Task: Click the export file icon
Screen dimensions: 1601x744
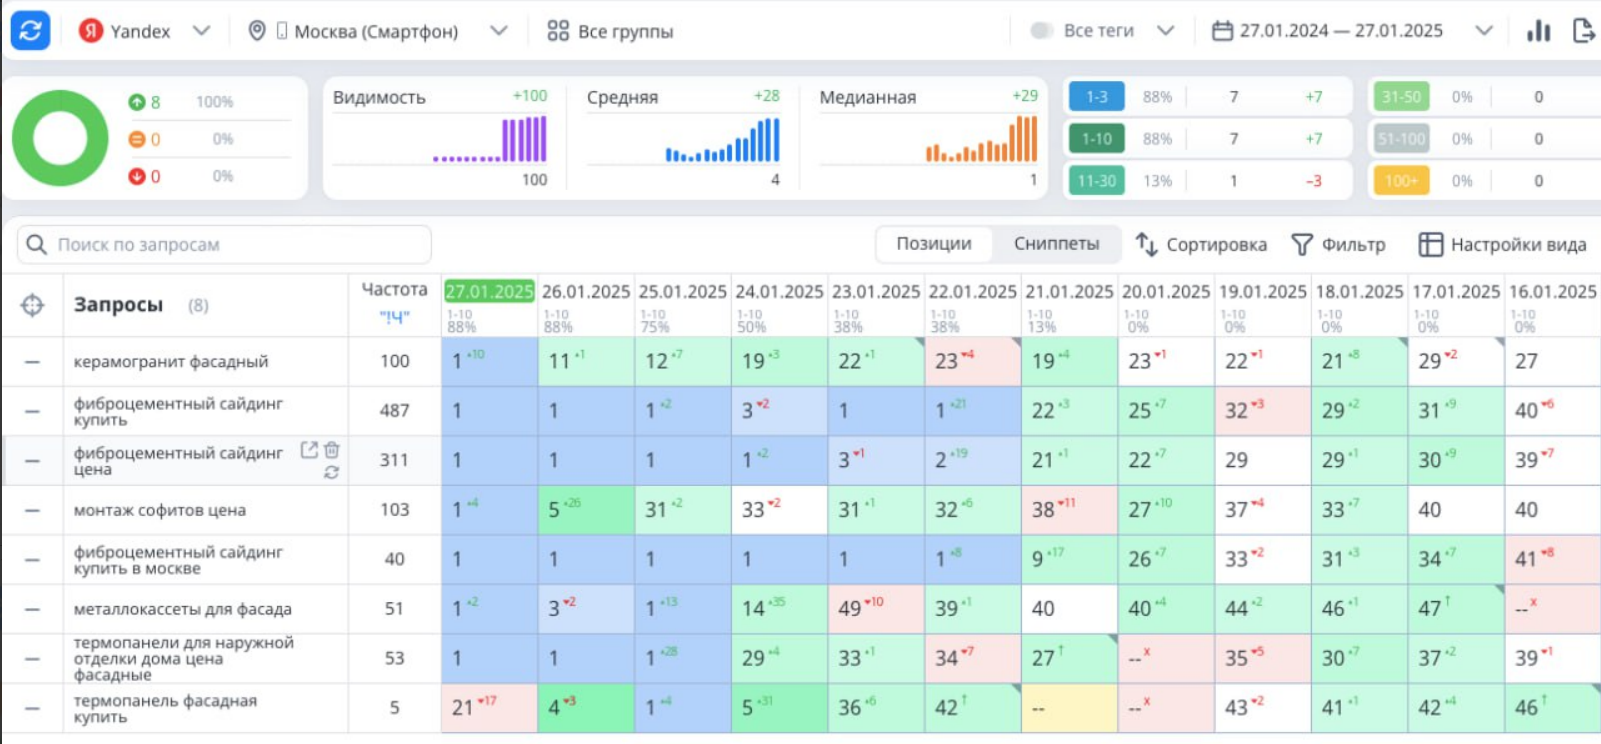Action: pos(1584,31)
